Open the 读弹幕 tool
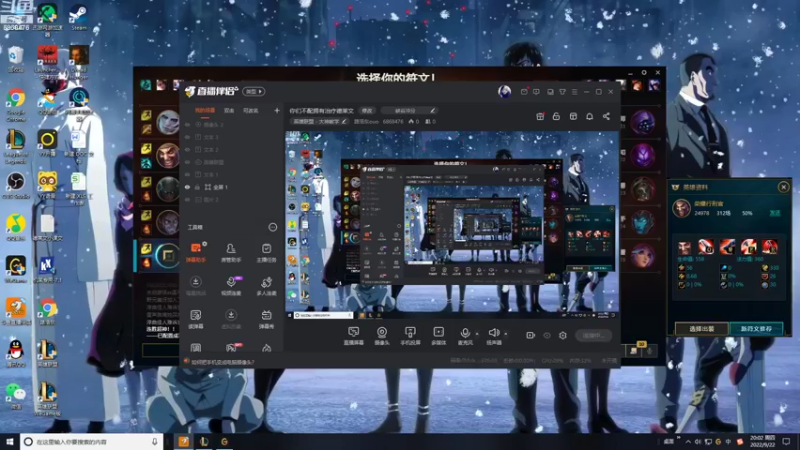800x450 pixels. 196,319
